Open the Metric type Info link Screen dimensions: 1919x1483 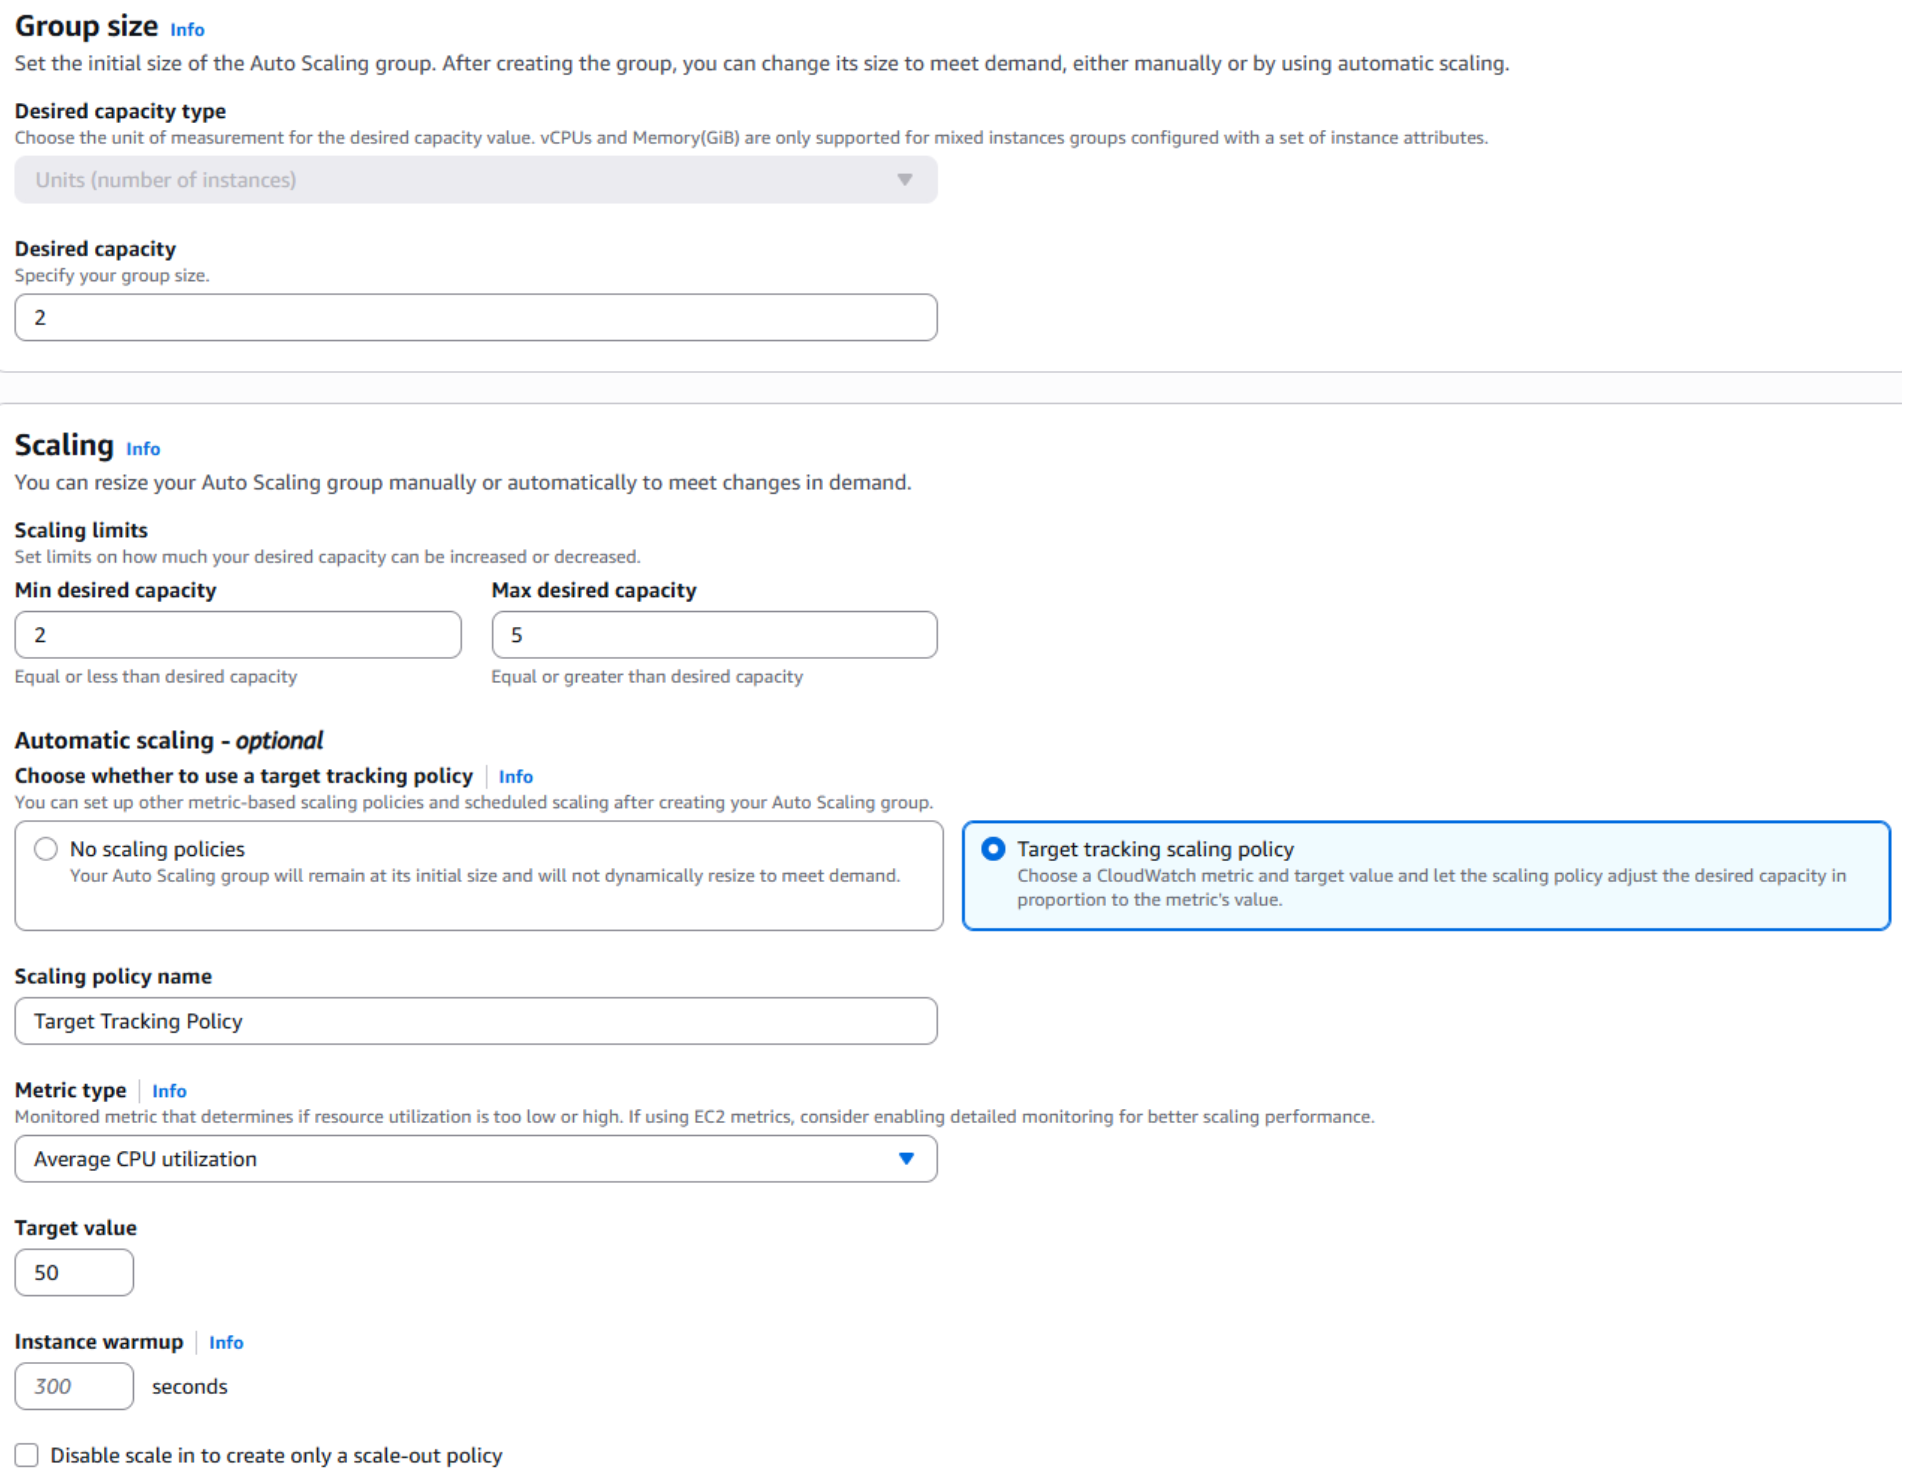(168, 1090)
